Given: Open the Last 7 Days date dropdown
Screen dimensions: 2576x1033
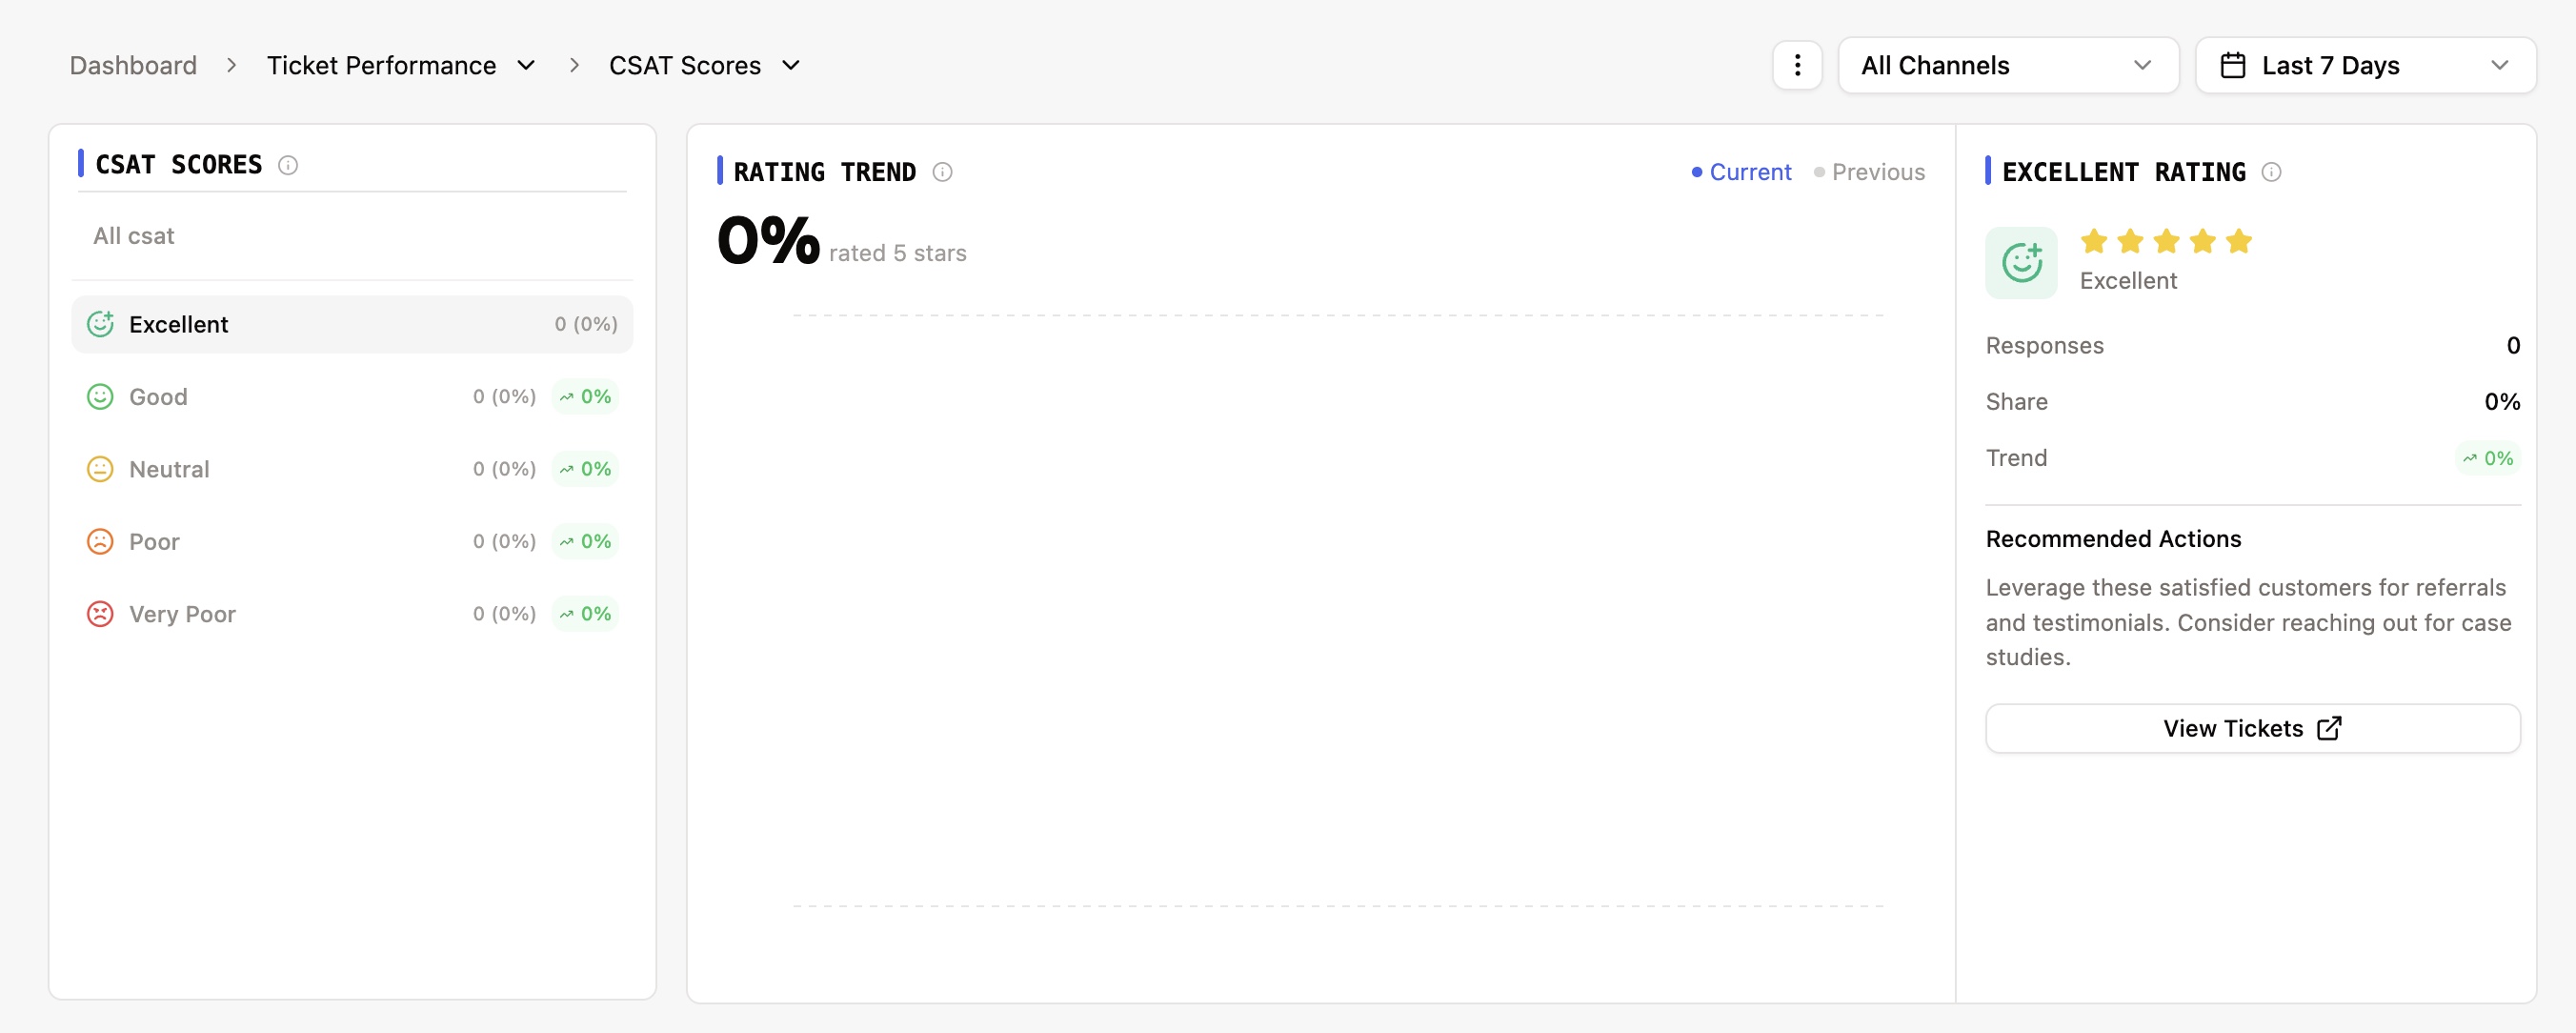Looking at the screenshot, I should [2365, 65].
